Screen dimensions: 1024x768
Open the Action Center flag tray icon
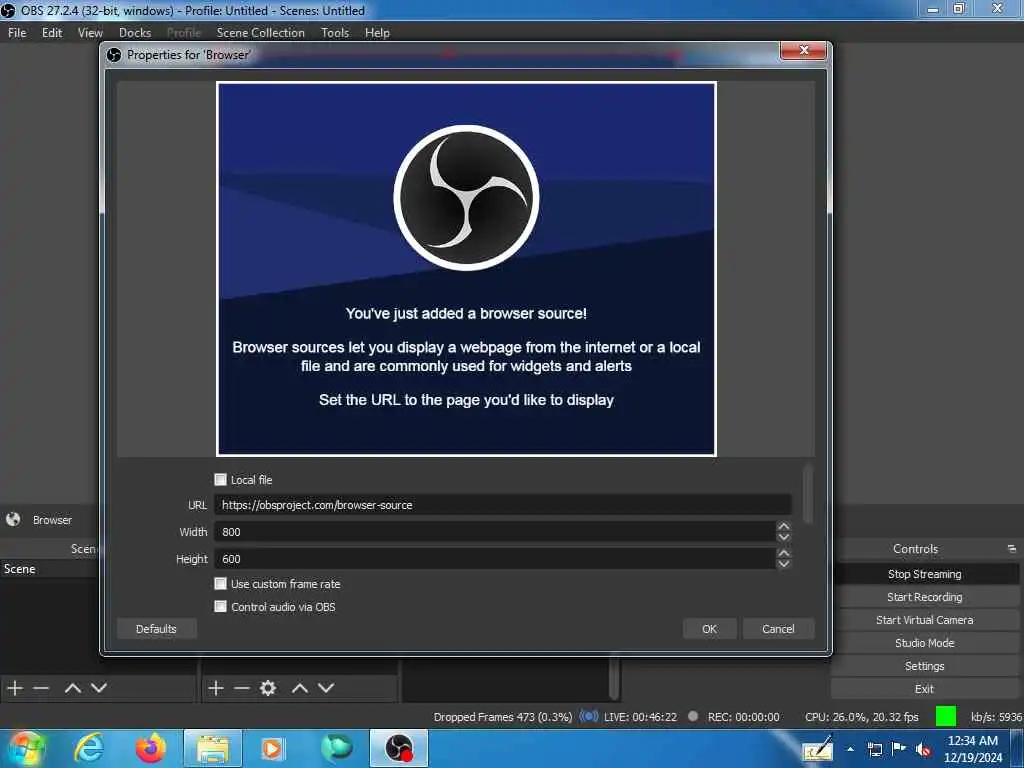pos(899,749)
